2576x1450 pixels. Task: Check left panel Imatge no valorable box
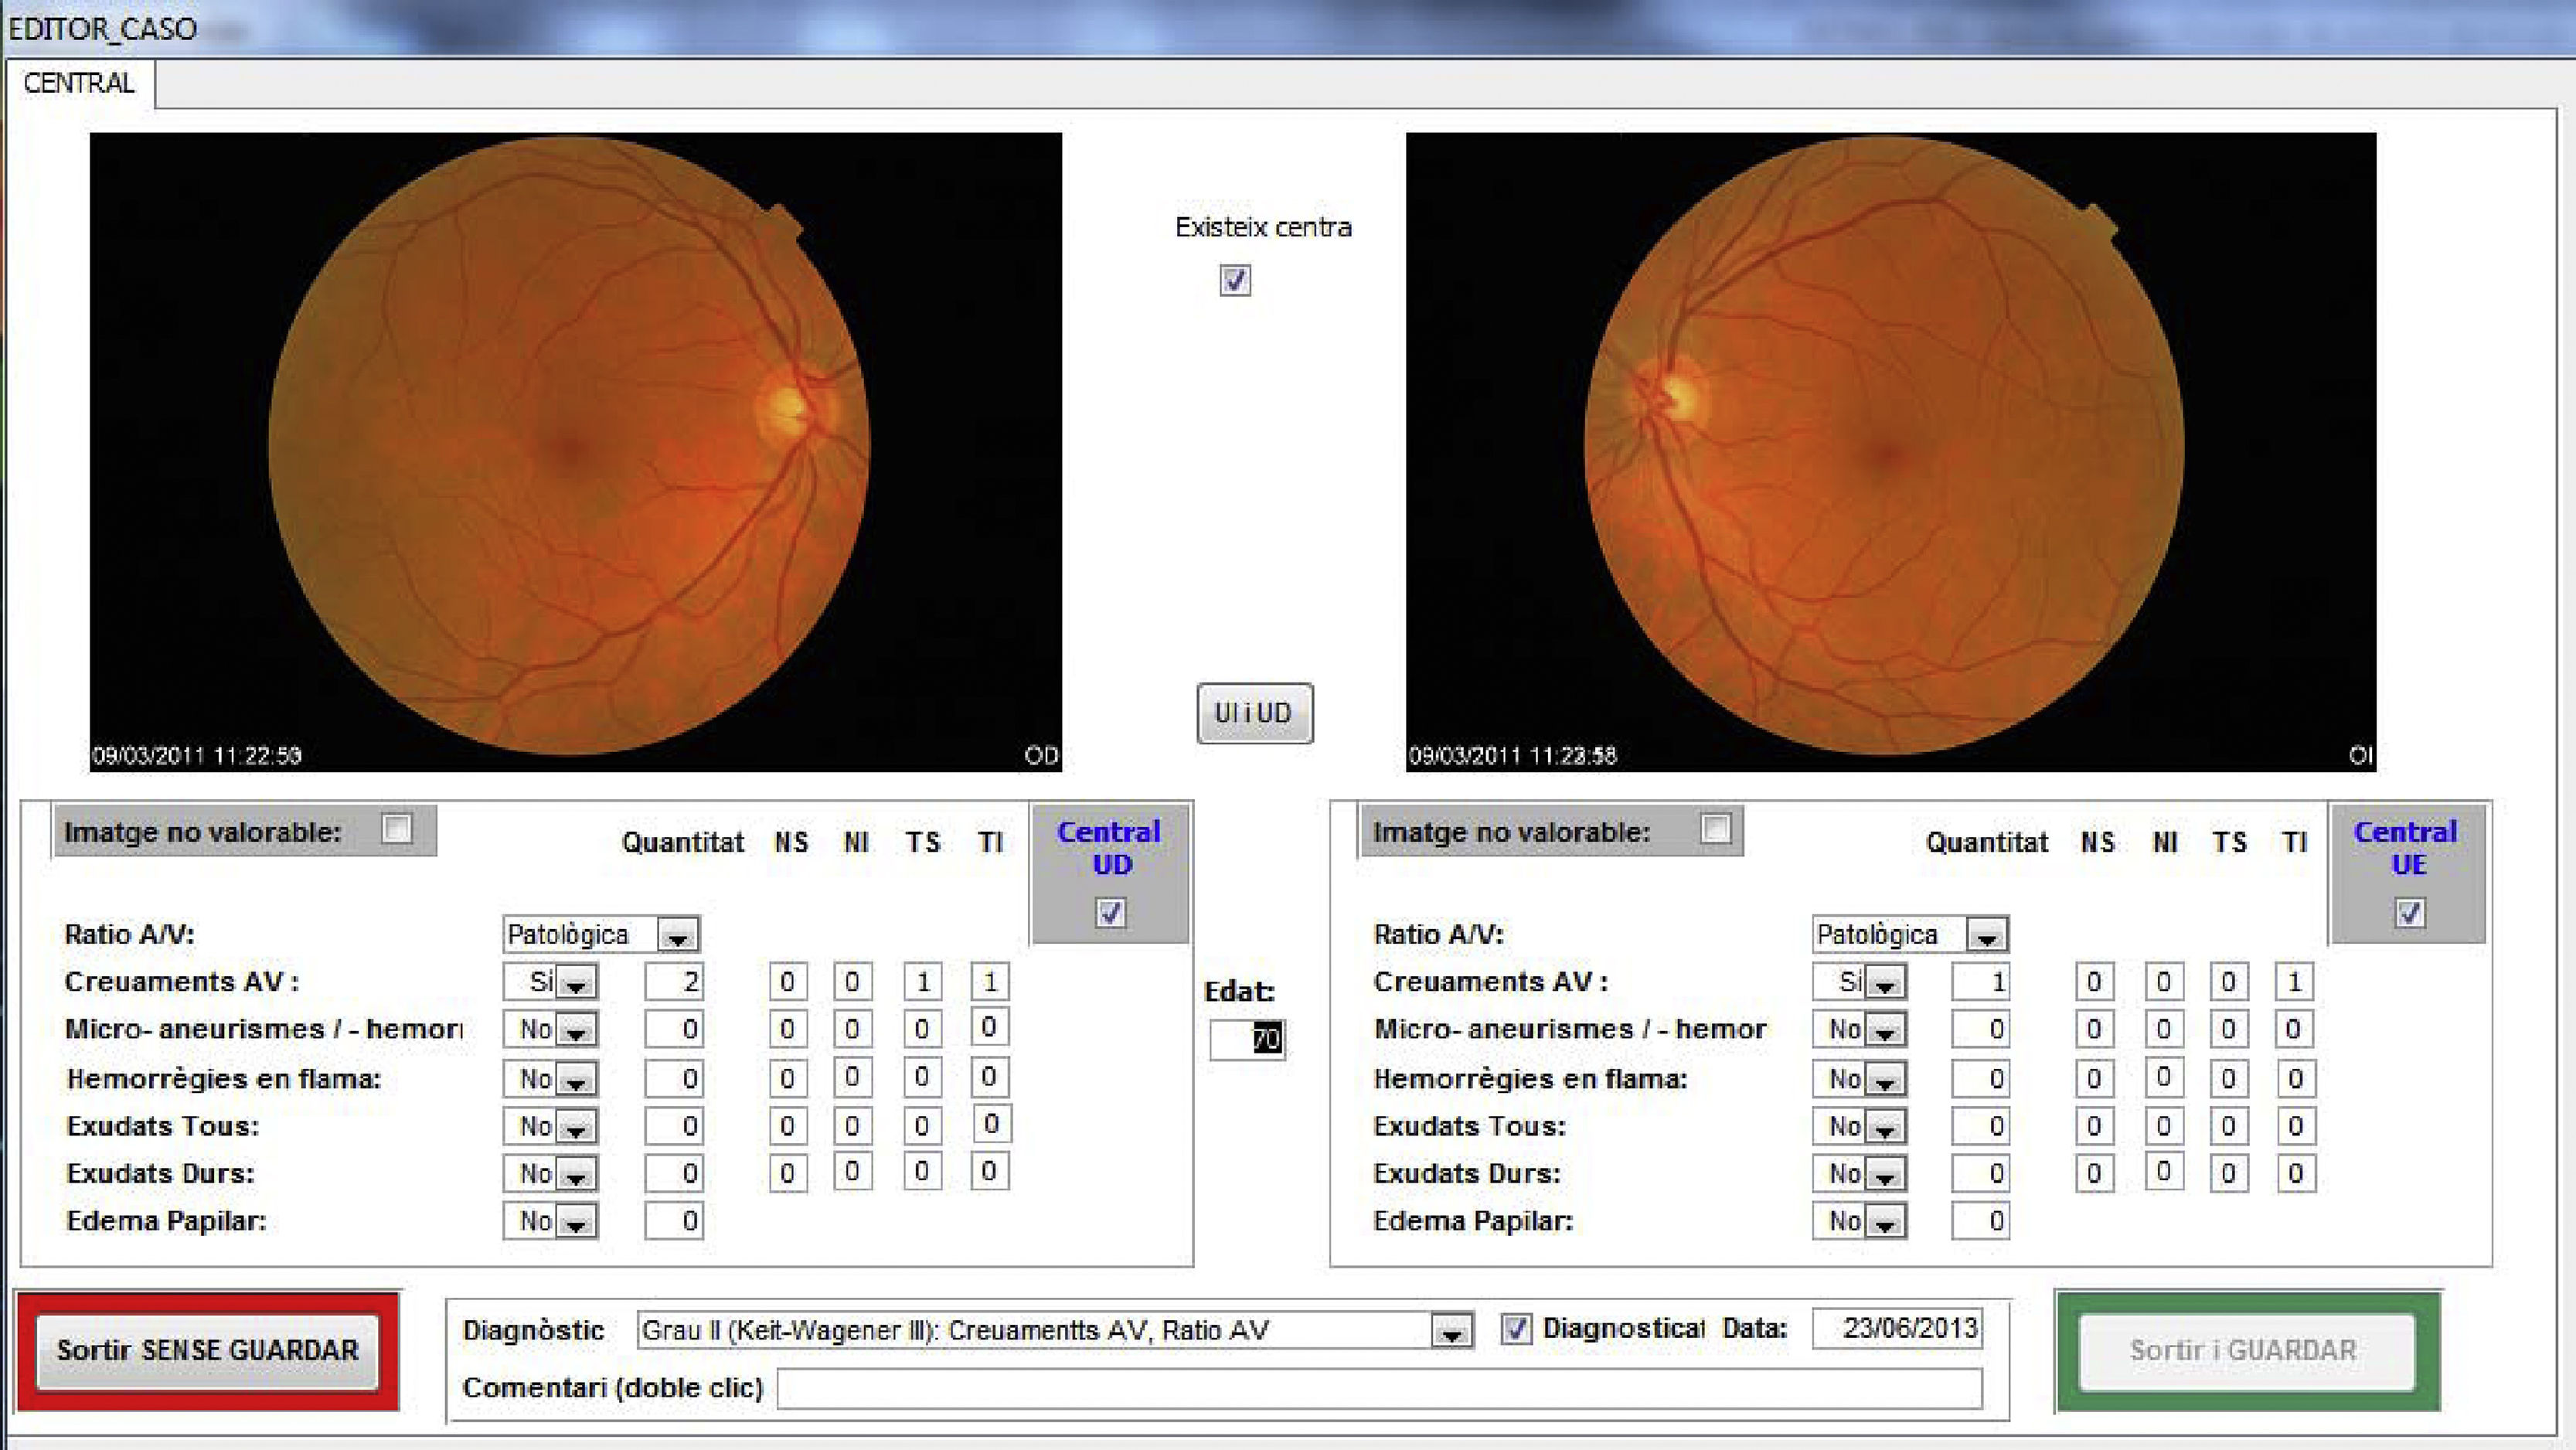[x=397, y=829]
